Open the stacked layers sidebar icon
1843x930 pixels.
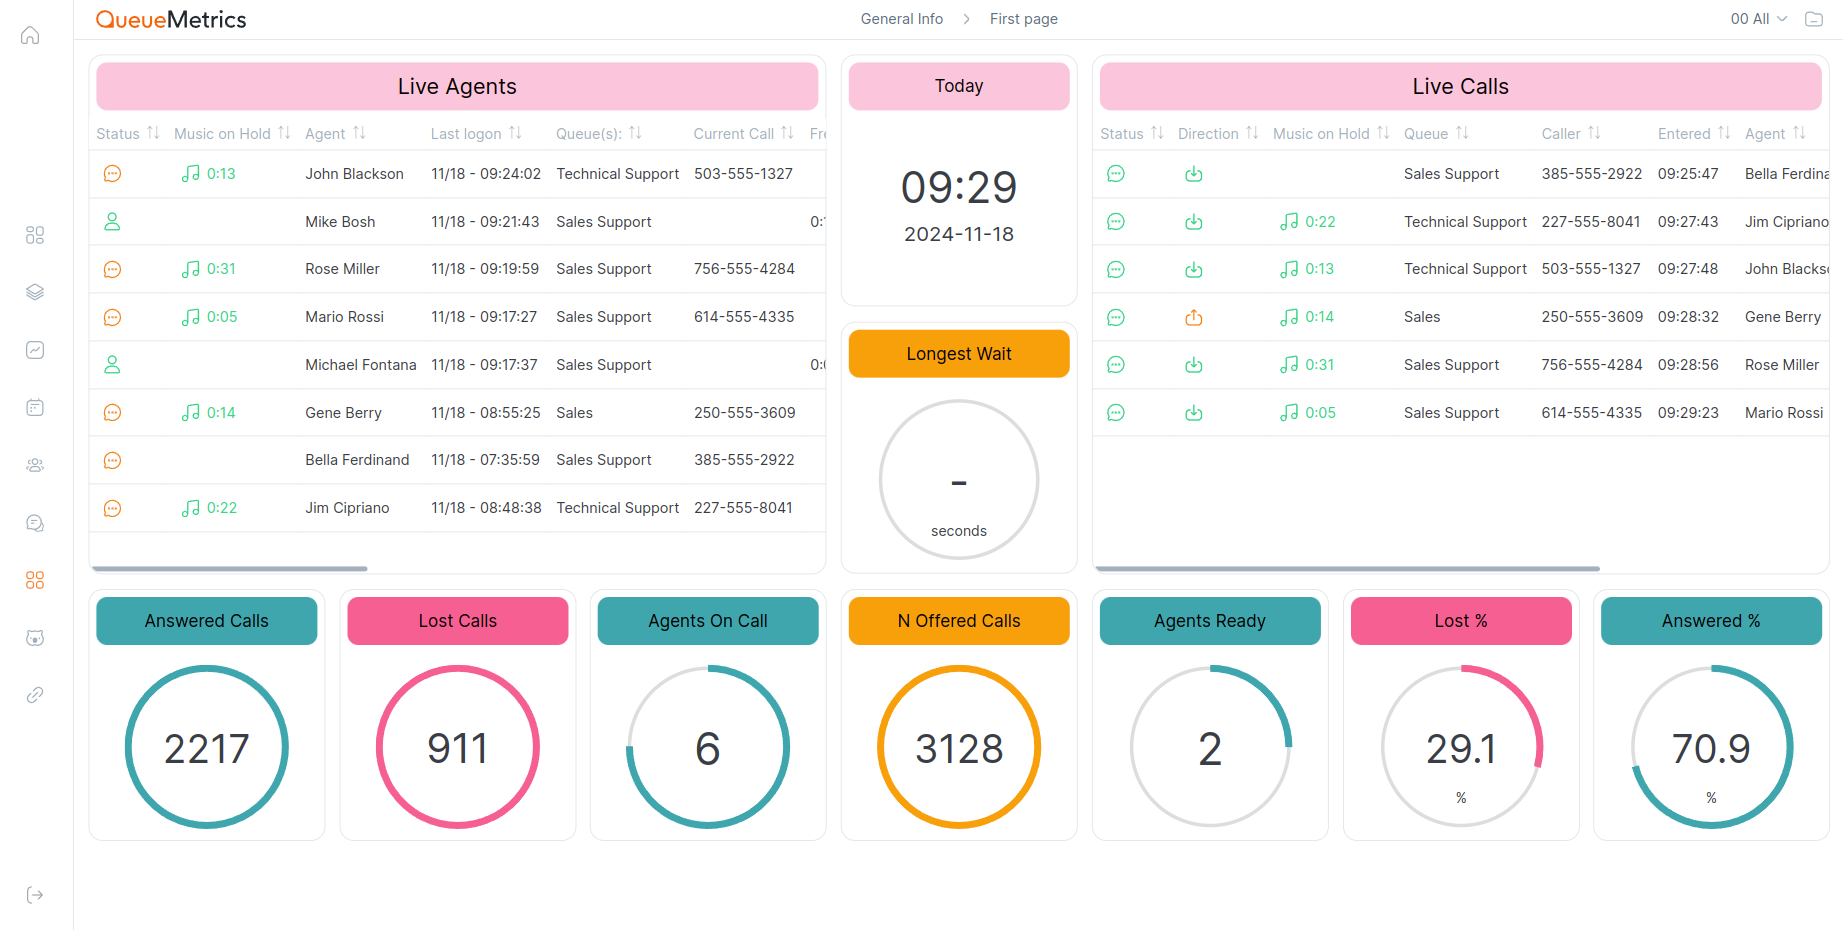[35, 292]
